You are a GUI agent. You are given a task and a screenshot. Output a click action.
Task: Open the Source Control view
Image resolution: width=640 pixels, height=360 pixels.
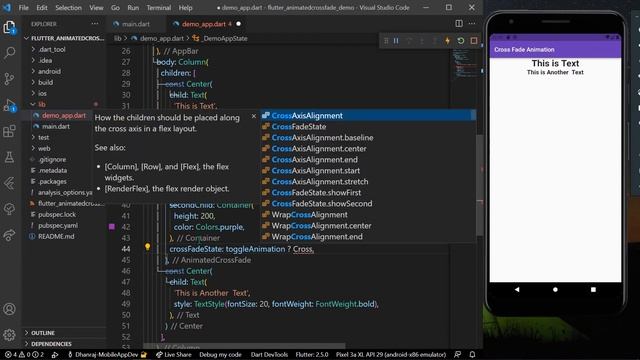[9, 79]
